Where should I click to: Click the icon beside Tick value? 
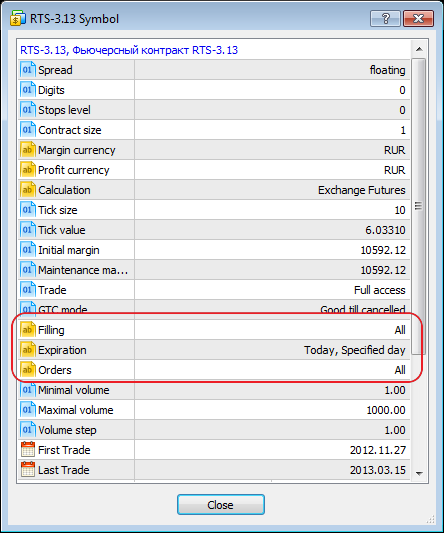pyautogui.click(x=28, y=230)
